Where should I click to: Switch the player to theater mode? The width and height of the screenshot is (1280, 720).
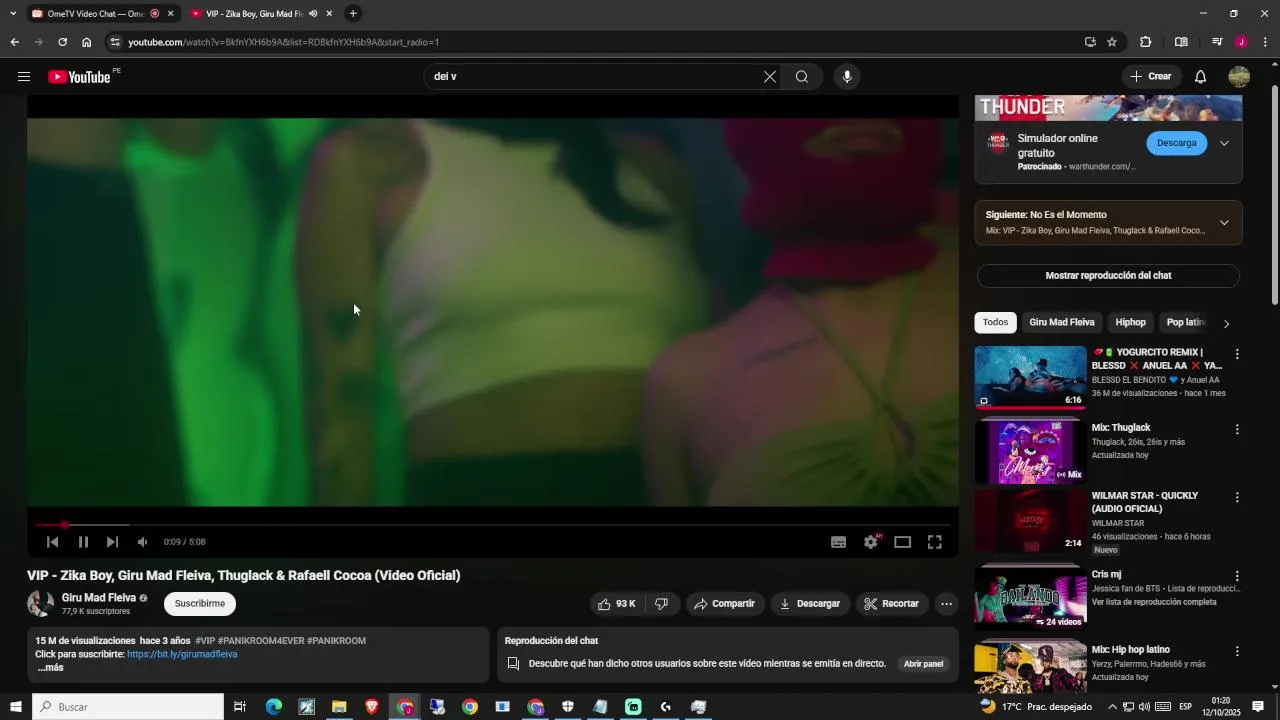point(903,542)
